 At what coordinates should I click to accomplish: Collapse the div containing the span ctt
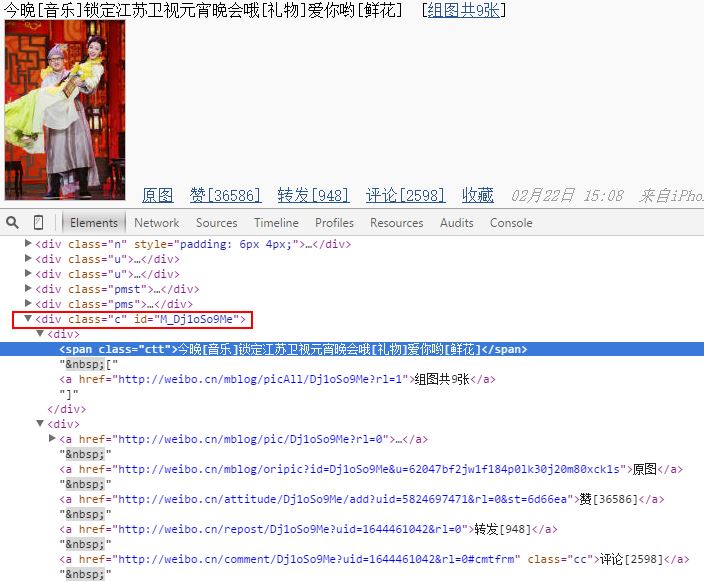pos(40,334)
